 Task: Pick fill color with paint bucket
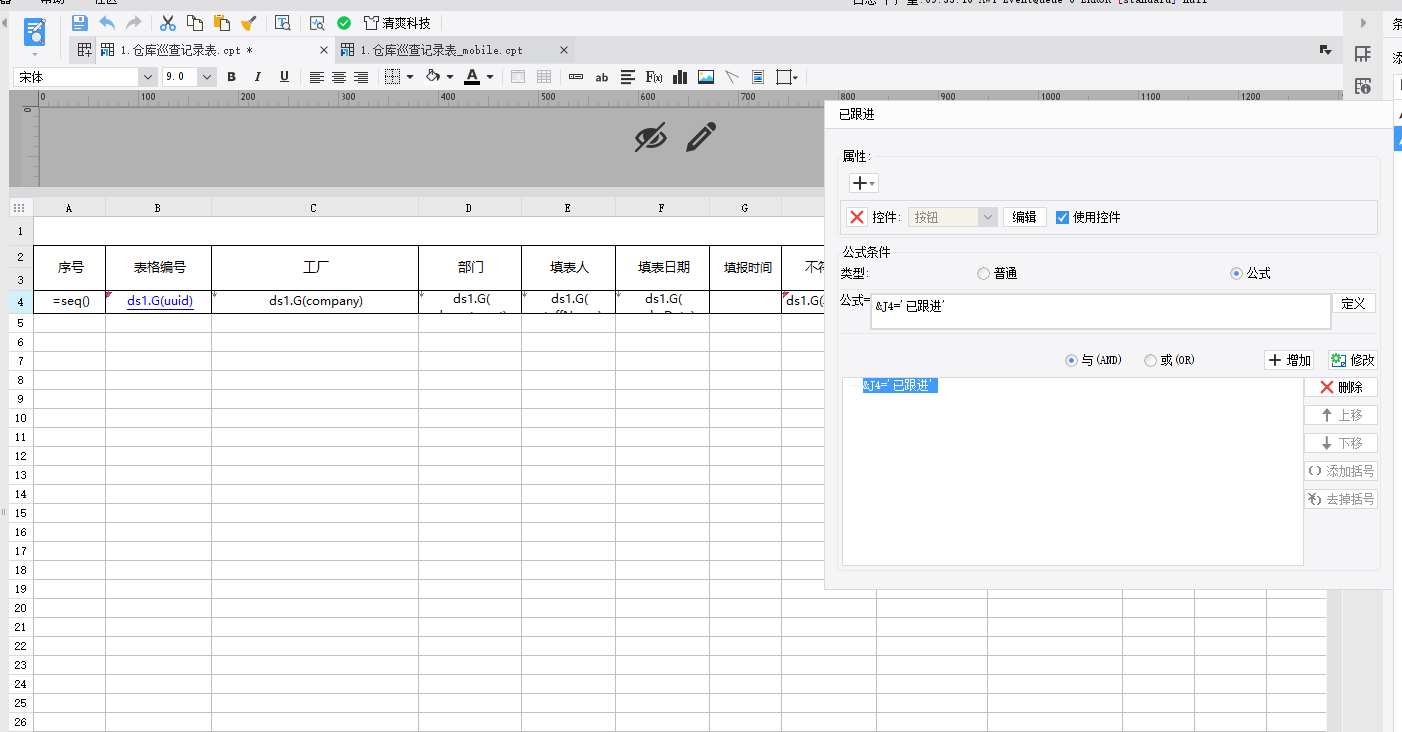coord(433,77)
